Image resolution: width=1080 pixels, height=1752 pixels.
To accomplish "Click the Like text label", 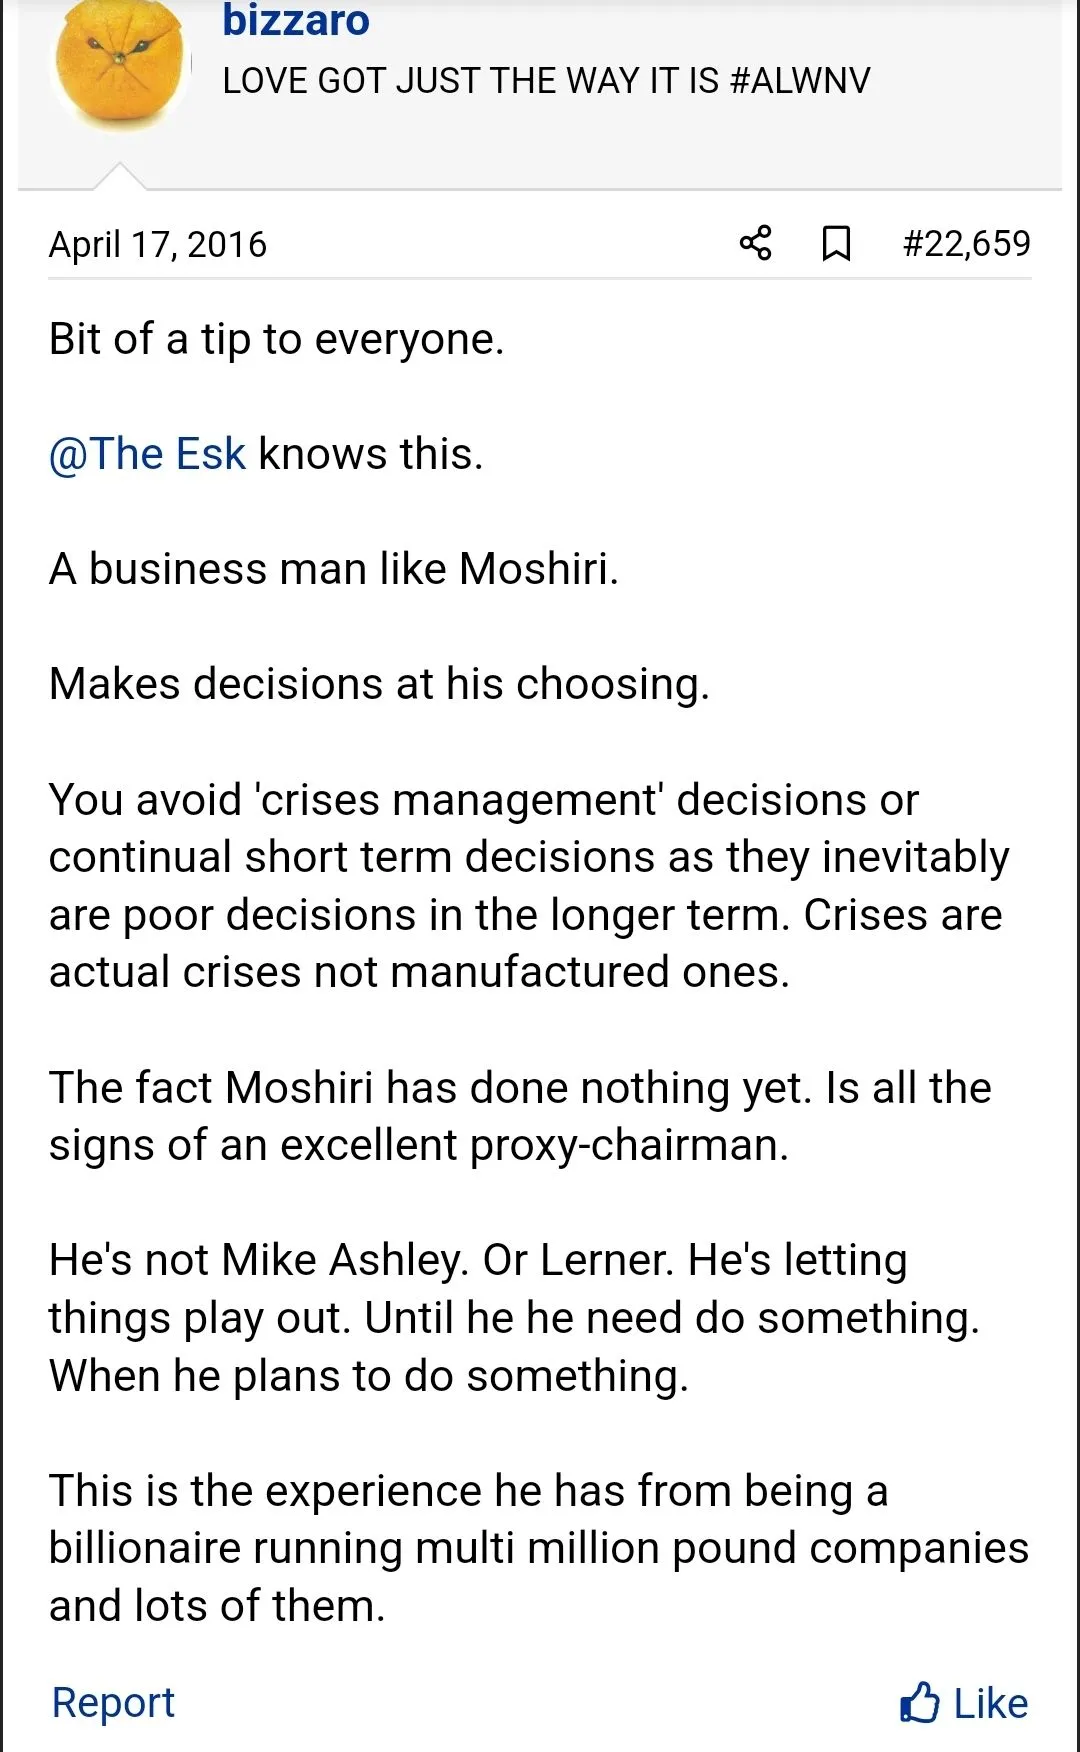I will click(x=990, y=1703).
